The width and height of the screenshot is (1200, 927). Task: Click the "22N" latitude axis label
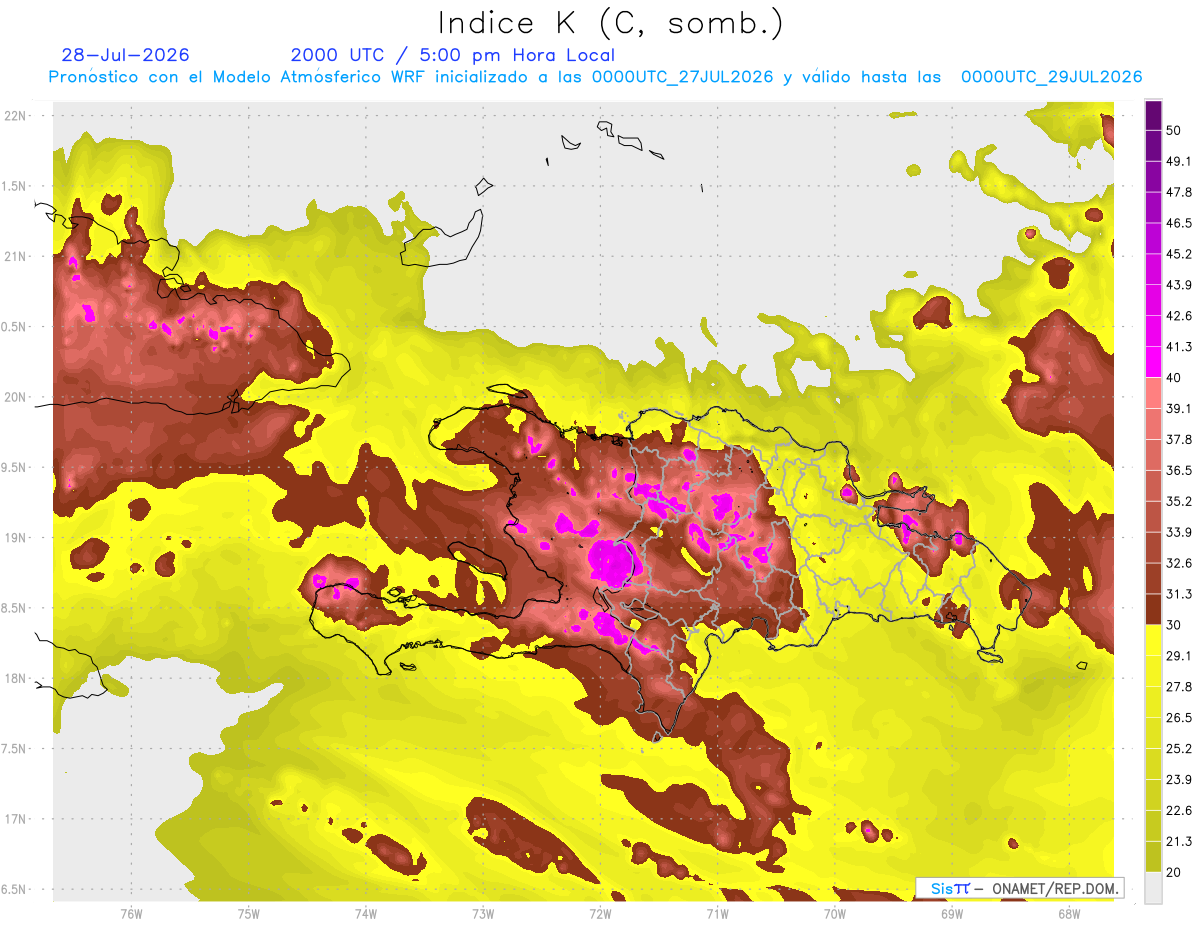tap(16, 115)
